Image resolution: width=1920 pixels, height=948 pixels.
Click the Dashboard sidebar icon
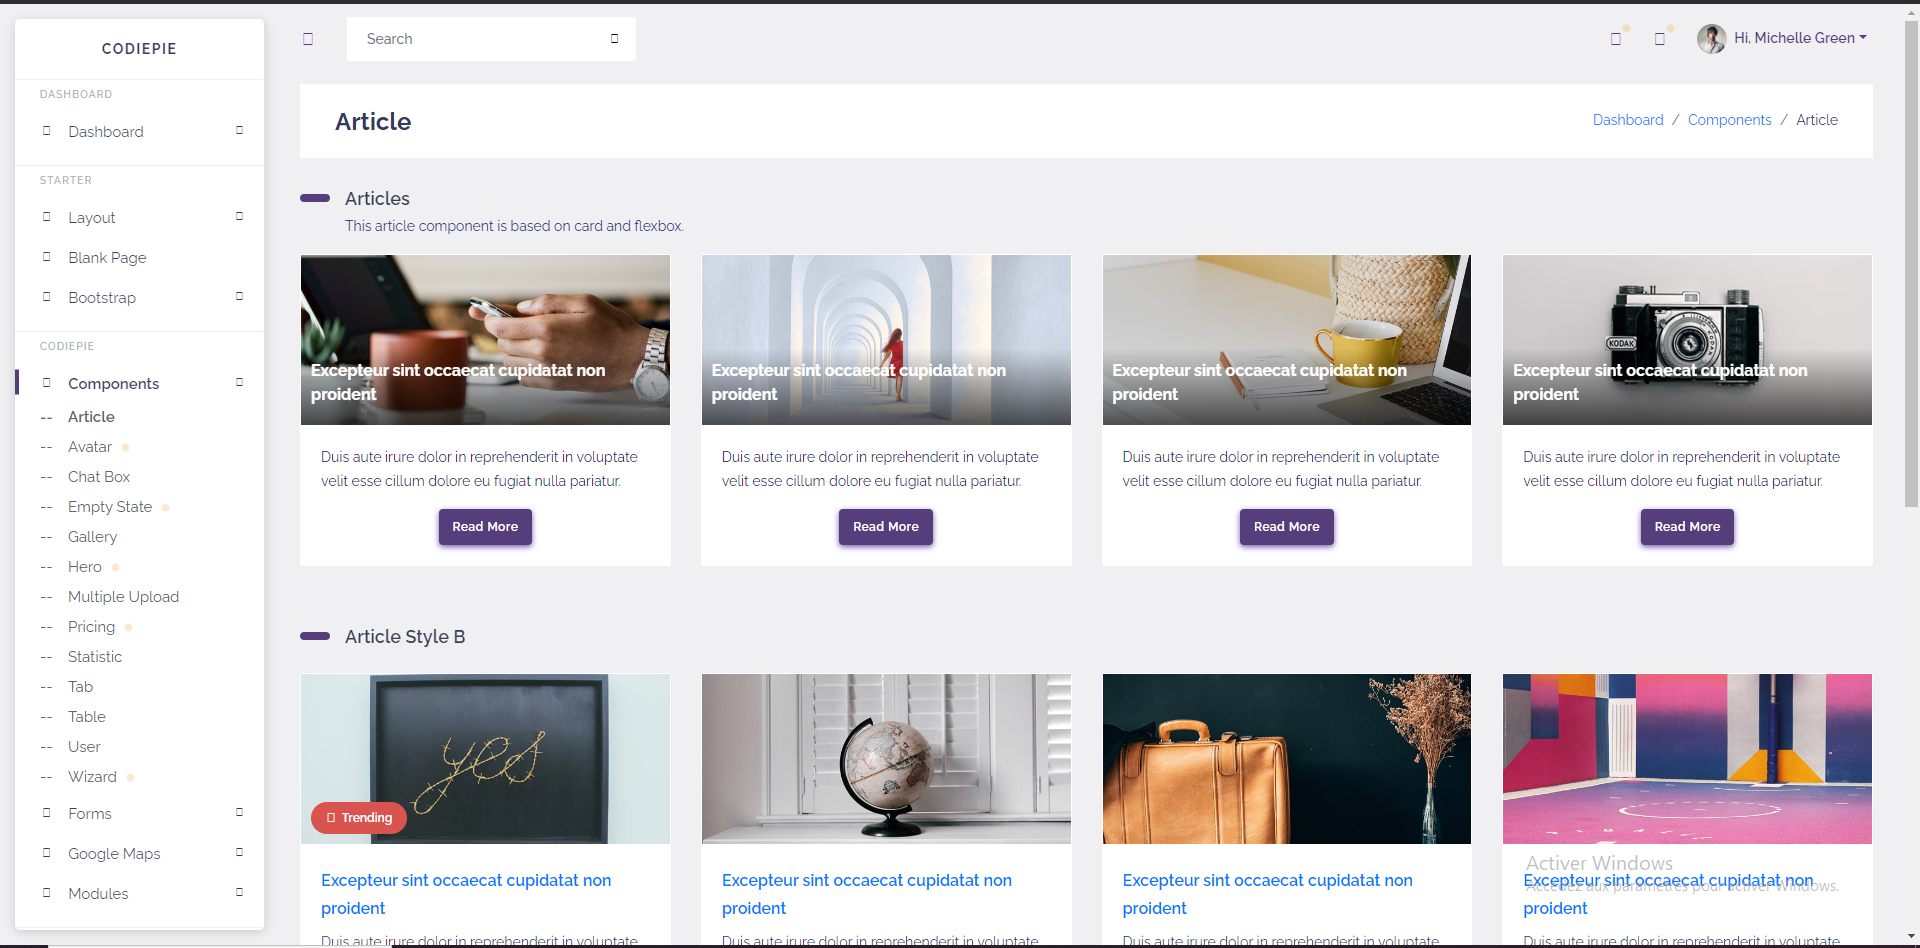pyautogui.click(x=46, y=131)
